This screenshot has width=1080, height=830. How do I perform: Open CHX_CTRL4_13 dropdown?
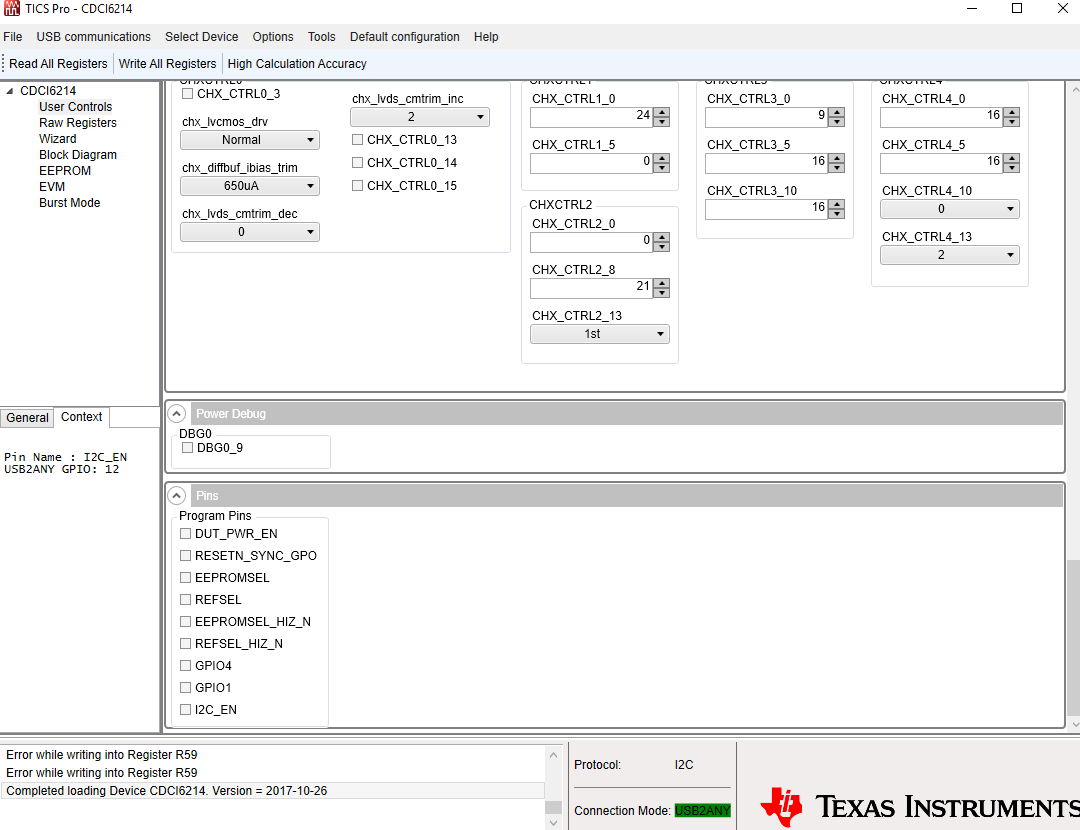950,255
